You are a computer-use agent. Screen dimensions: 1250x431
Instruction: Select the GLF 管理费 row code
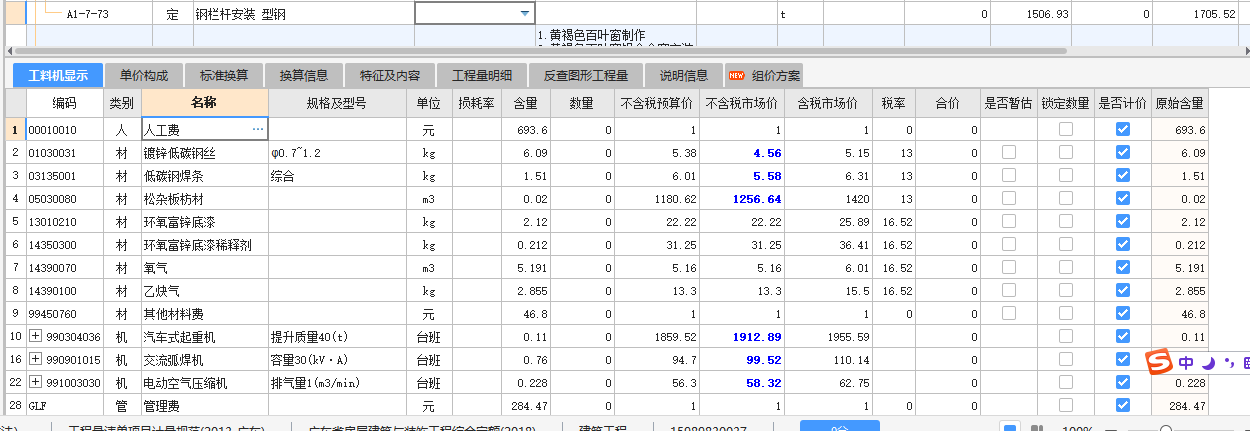click(x=64, y=406)
